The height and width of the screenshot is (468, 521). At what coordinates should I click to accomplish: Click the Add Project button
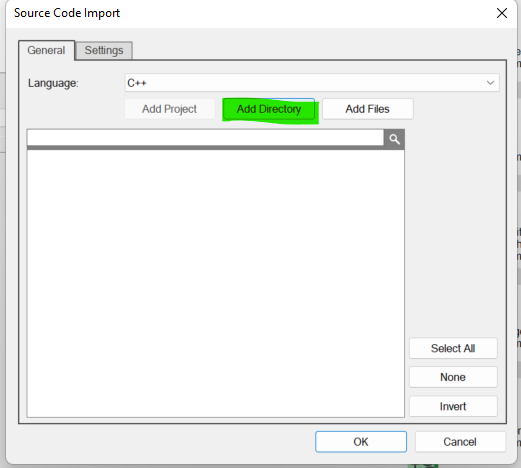[x=170, y=109]
